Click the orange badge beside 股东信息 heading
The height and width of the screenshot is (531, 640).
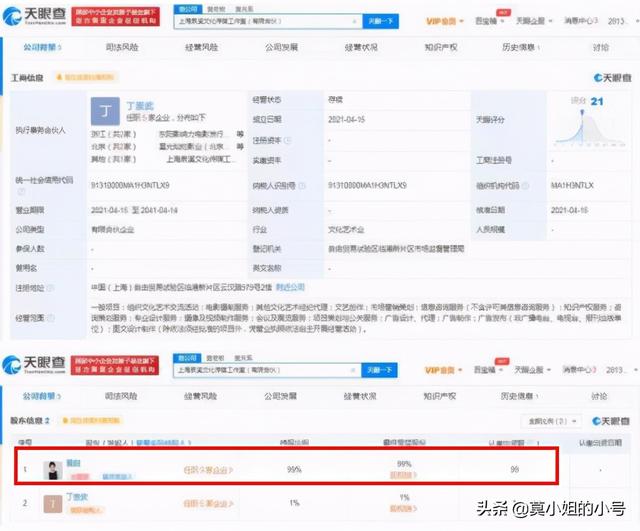pyautogui.click(x=91, y=420)
